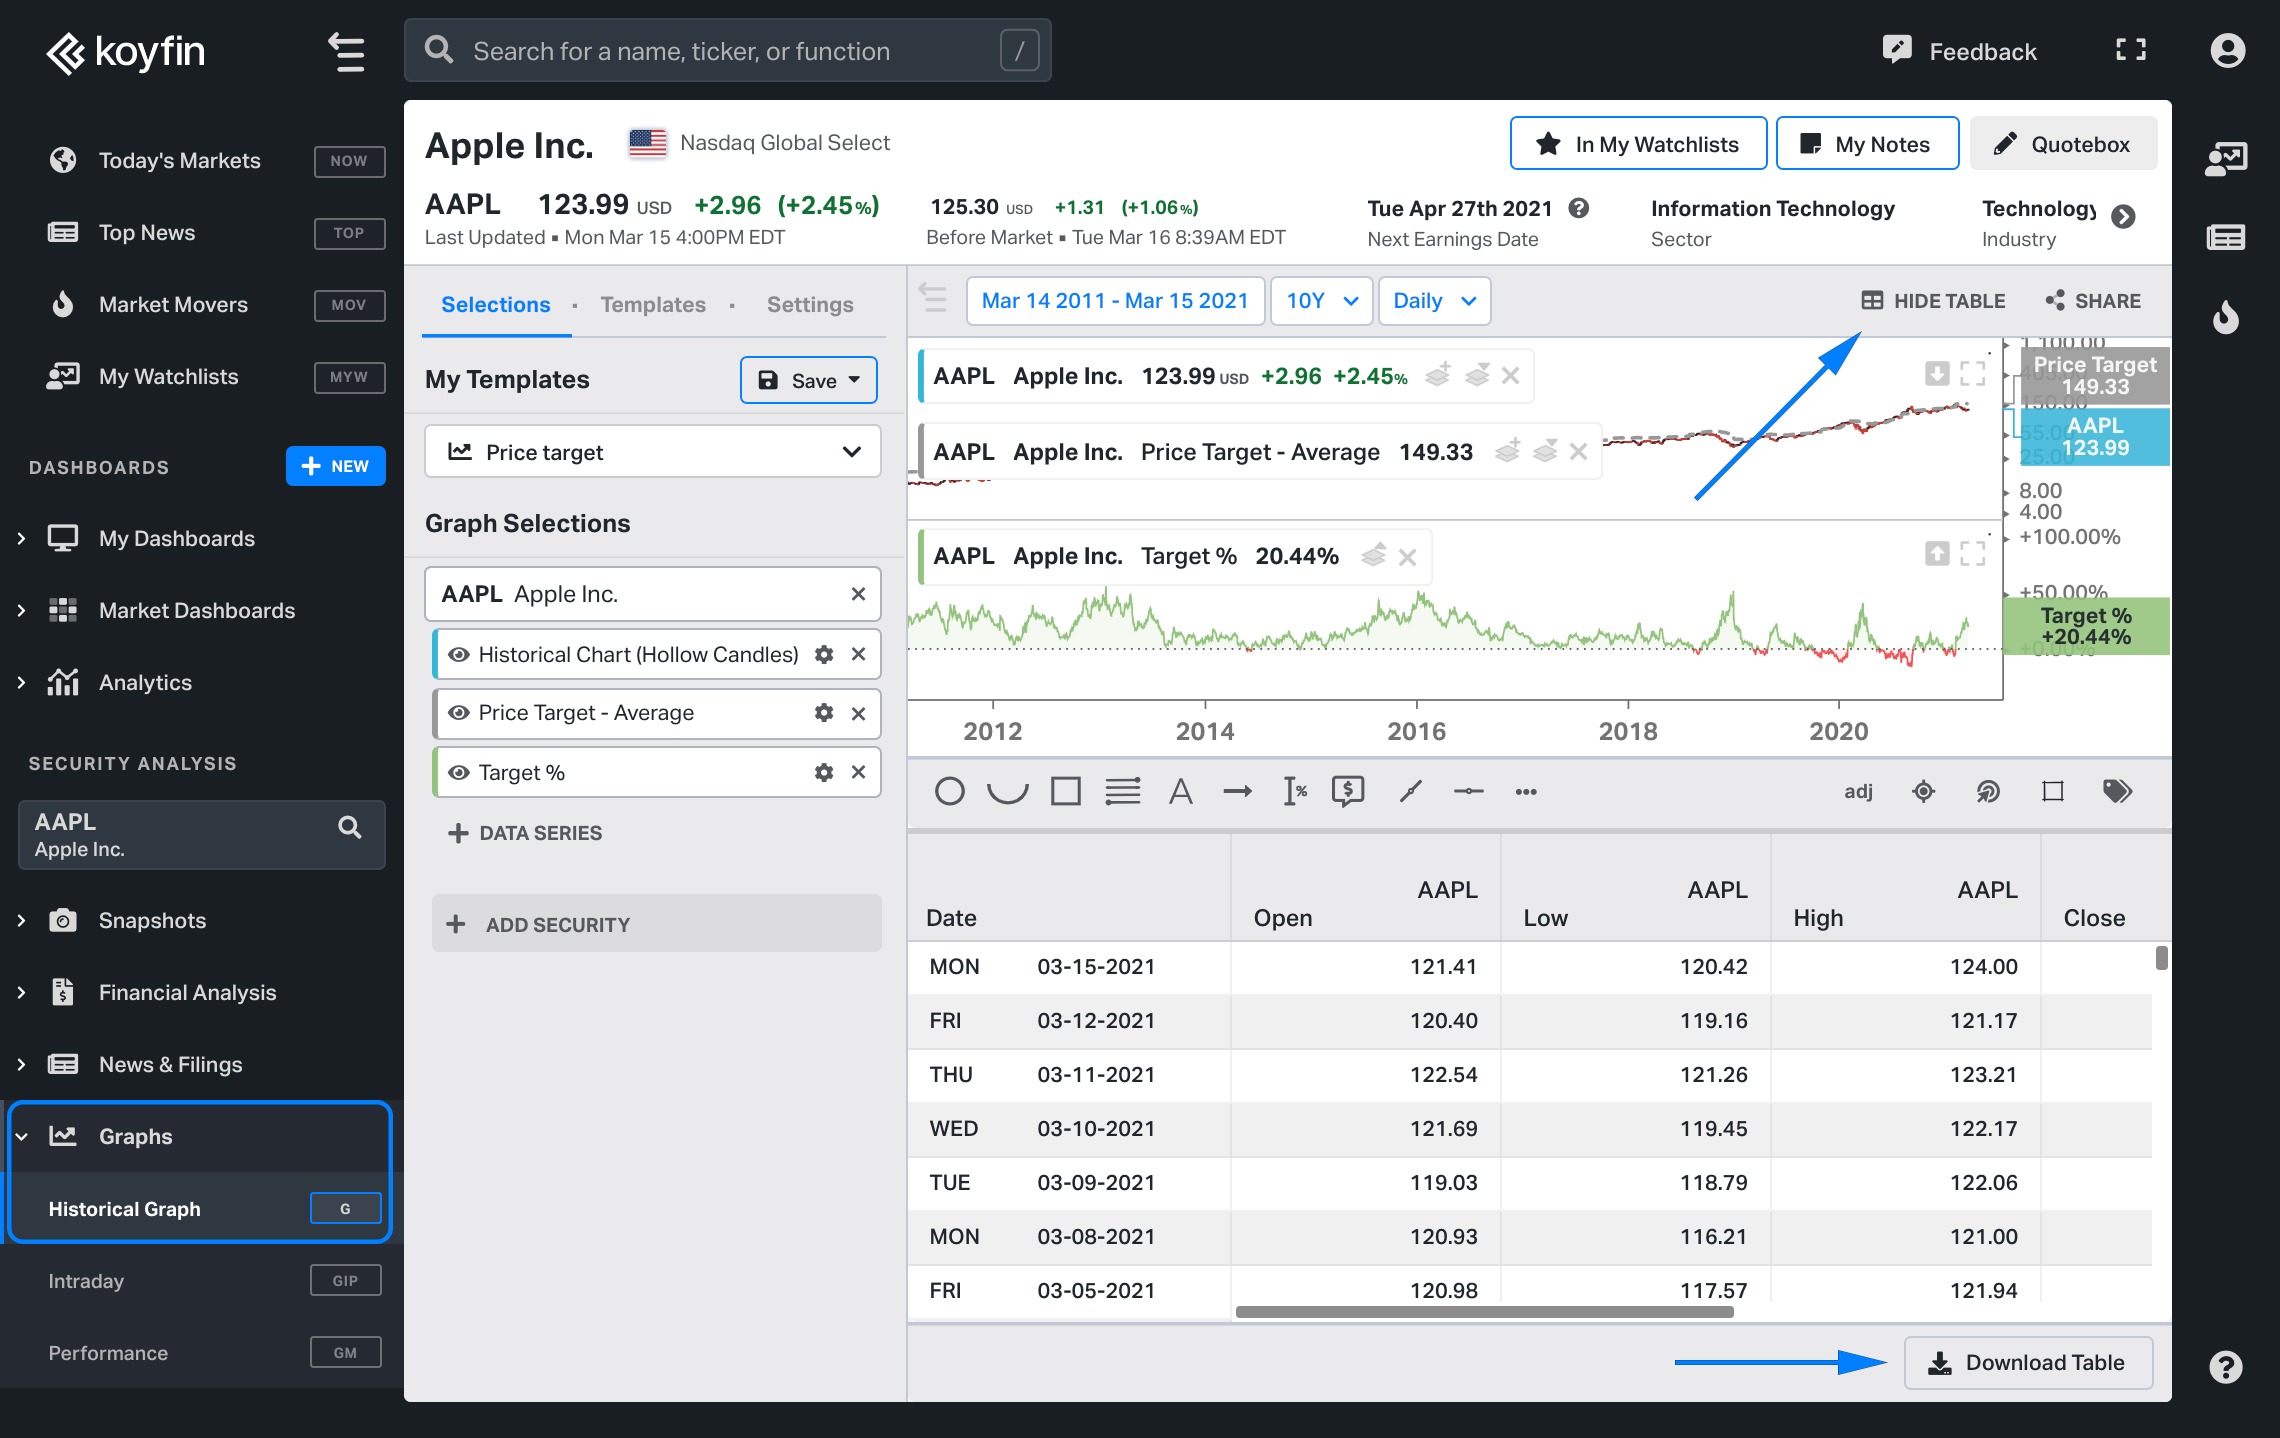Open settings gear for Price Target - Average
This screenshot has height=1438, width=2280.
point(824,713)
